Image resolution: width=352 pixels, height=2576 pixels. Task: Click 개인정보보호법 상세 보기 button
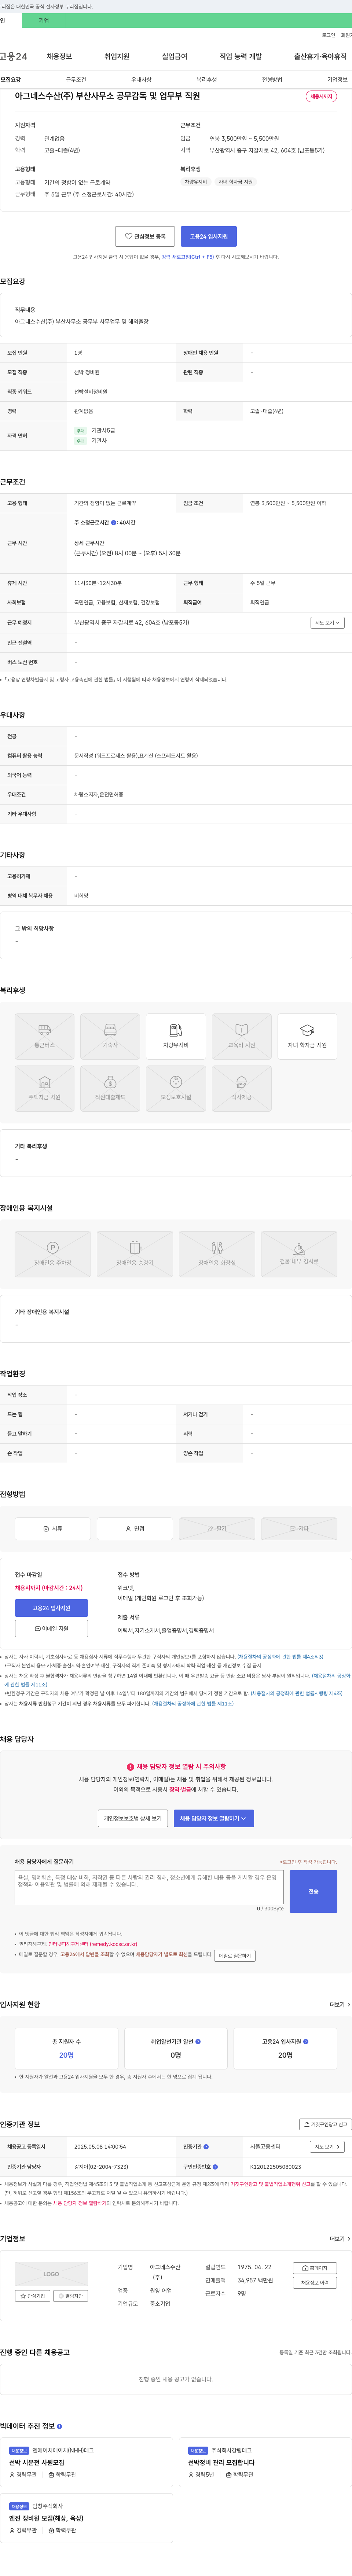133,1818
